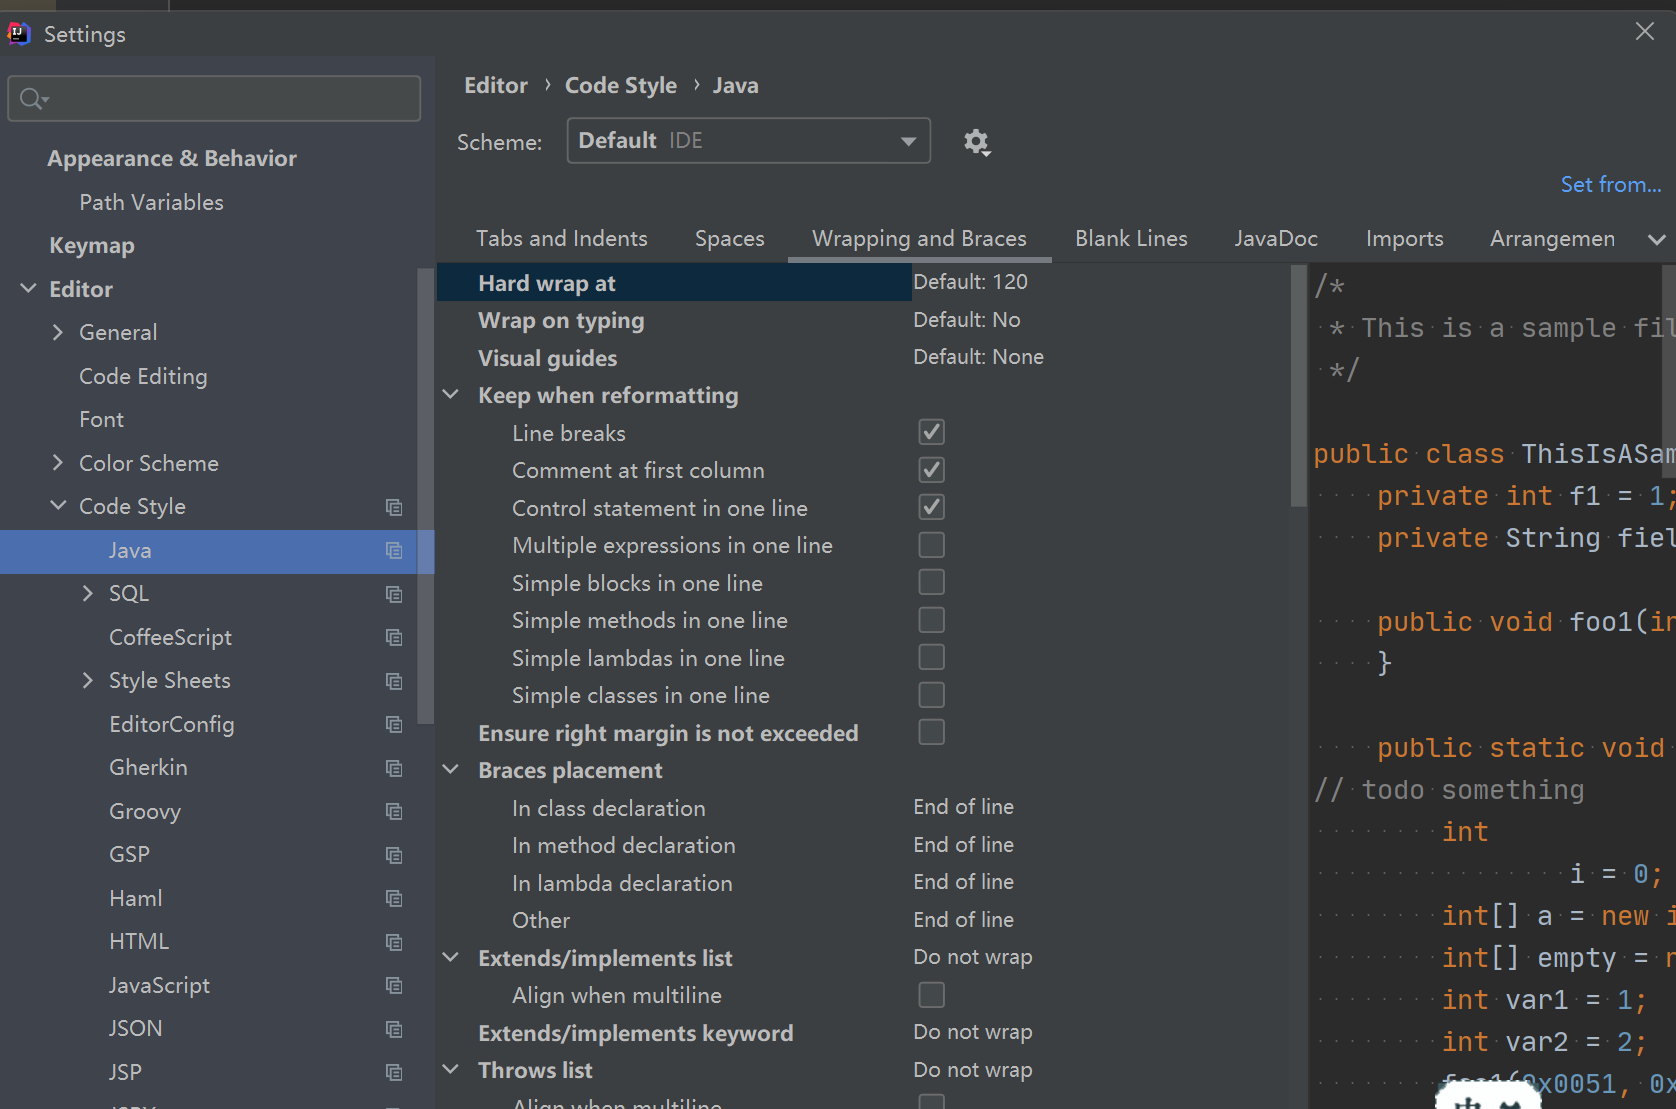
Task: Click the scheme icon on the SQL row
Action: pyautogui.click(x=394, y=594)
